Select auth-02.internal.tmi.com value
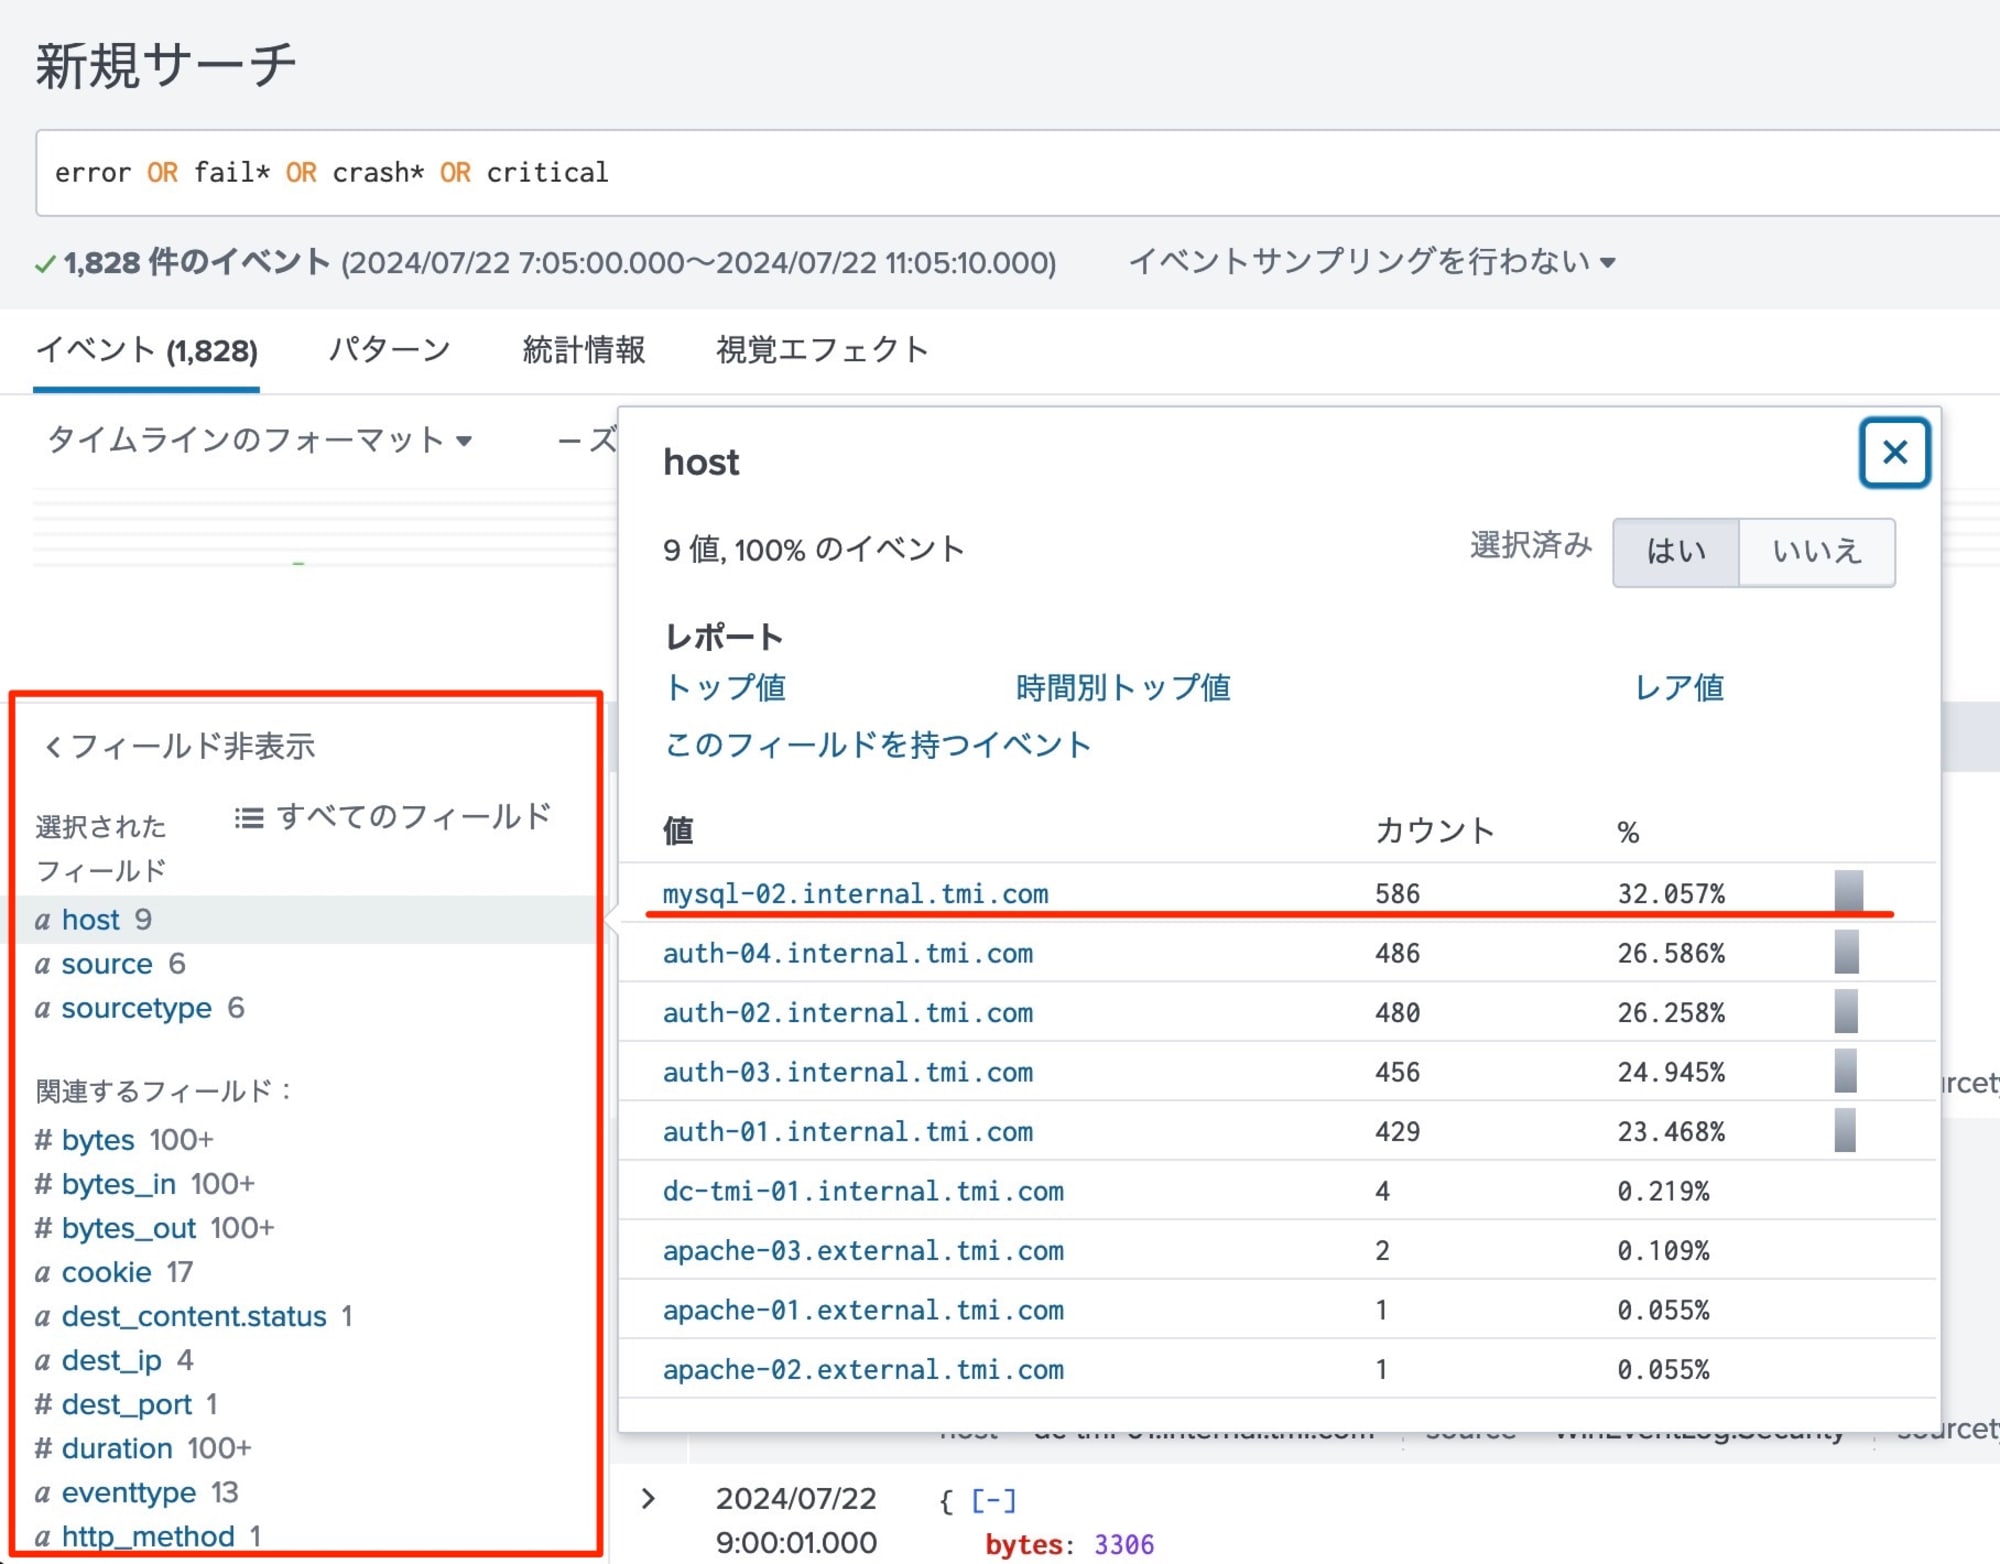 pos(847,1012)
